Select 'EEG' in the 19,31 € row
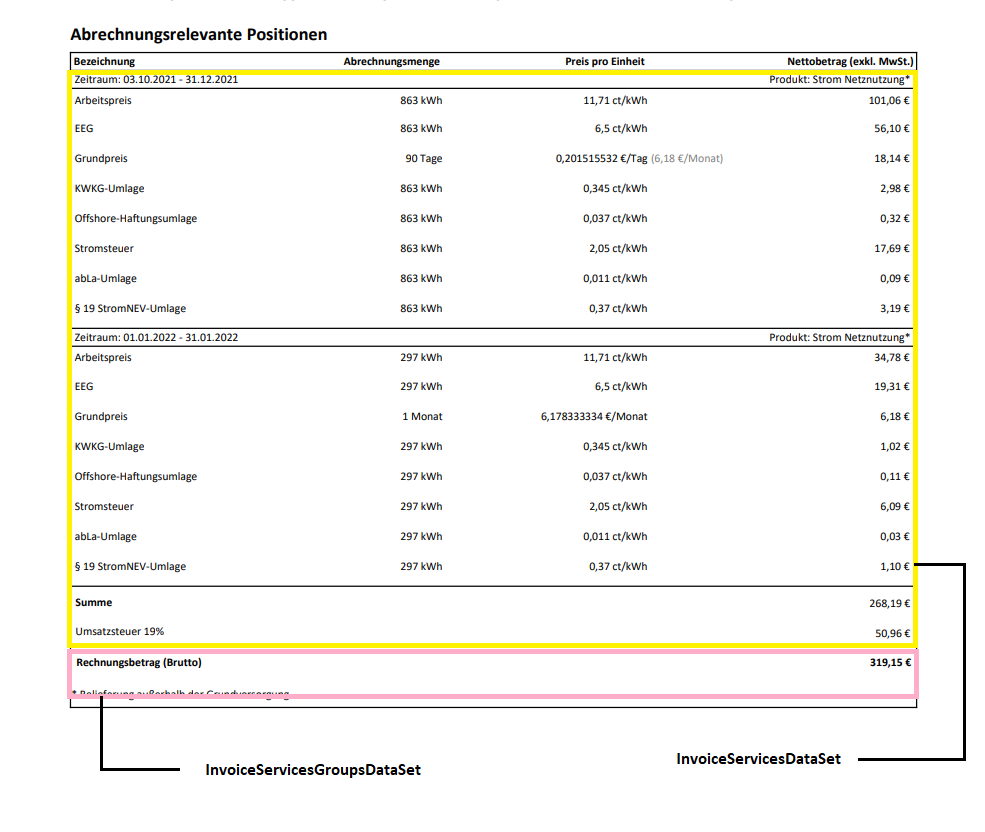Image resolution: width=985 pixels, height=832 pixels. click(x=84, y=386)
